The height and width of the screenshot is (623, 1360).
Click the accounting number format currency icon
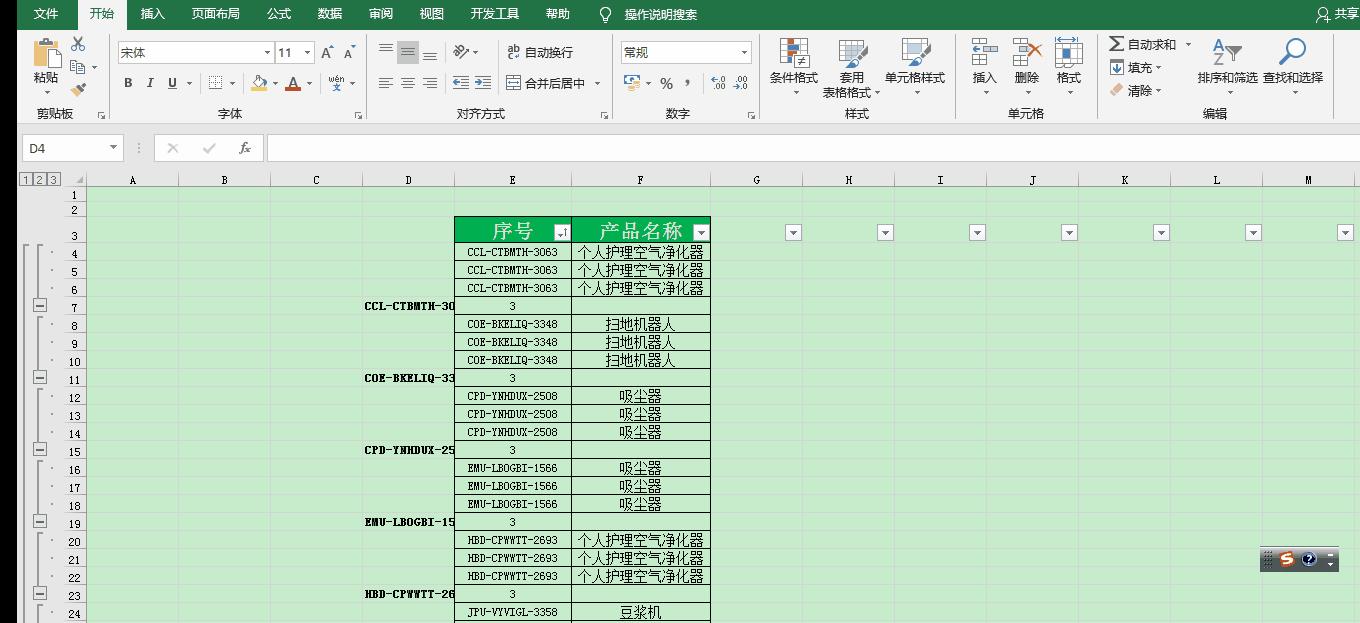click(x=632, y=83)
